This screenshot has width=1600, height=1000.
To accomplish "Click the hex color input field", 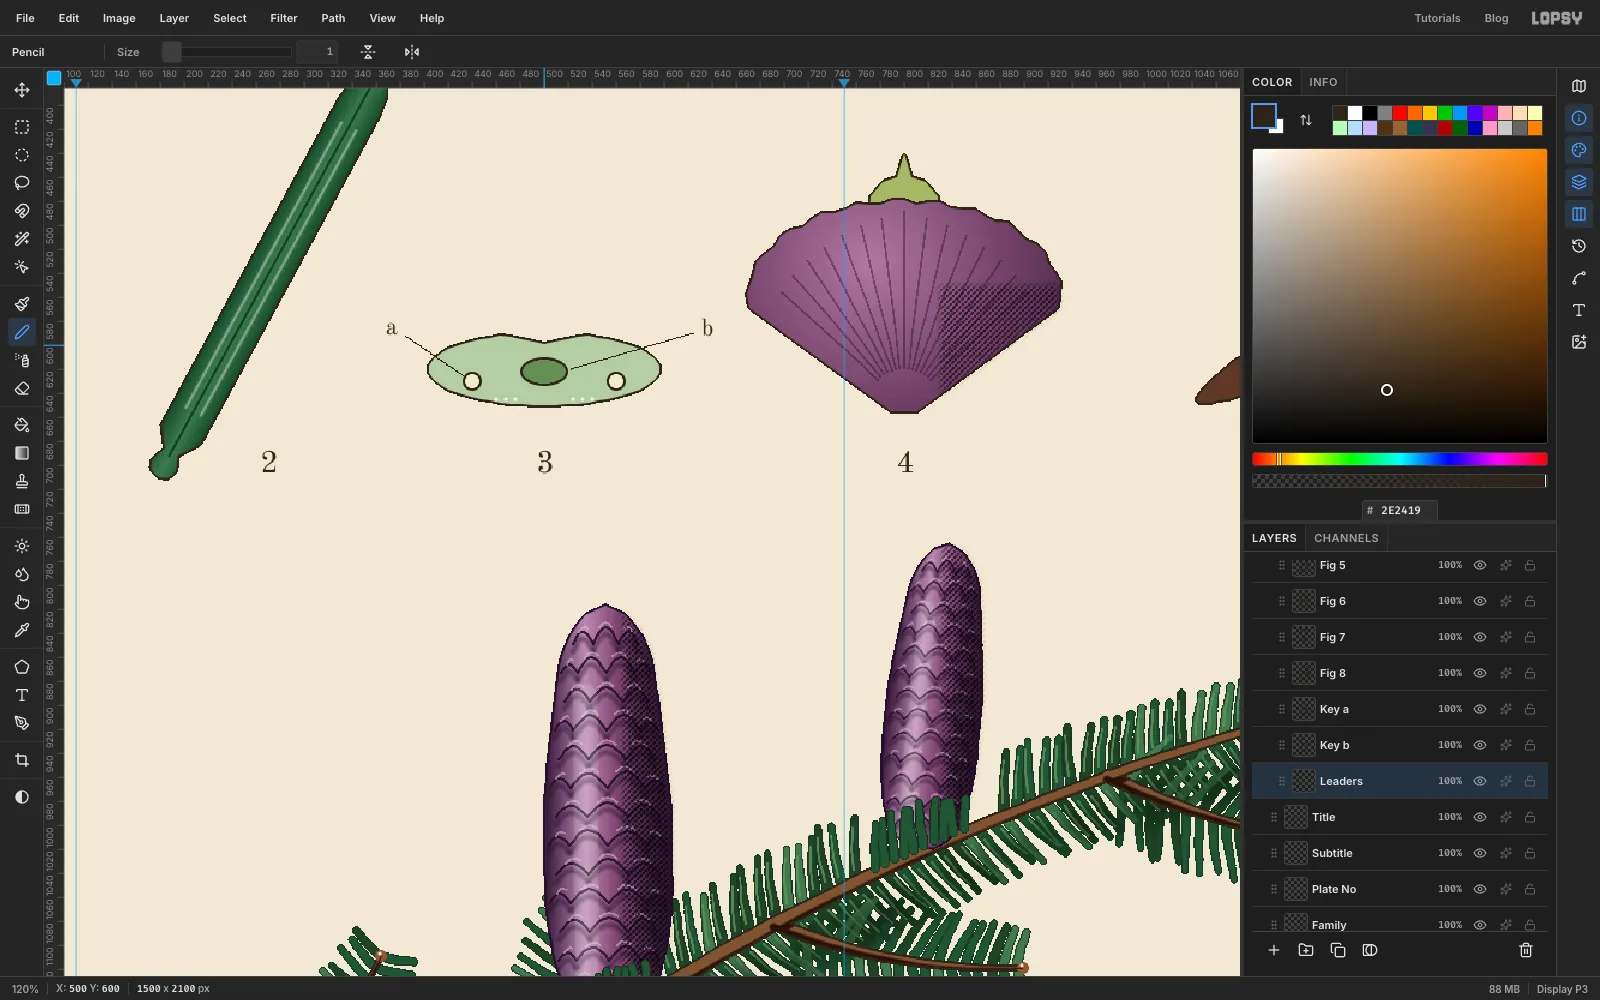I will coord(1400,510).
